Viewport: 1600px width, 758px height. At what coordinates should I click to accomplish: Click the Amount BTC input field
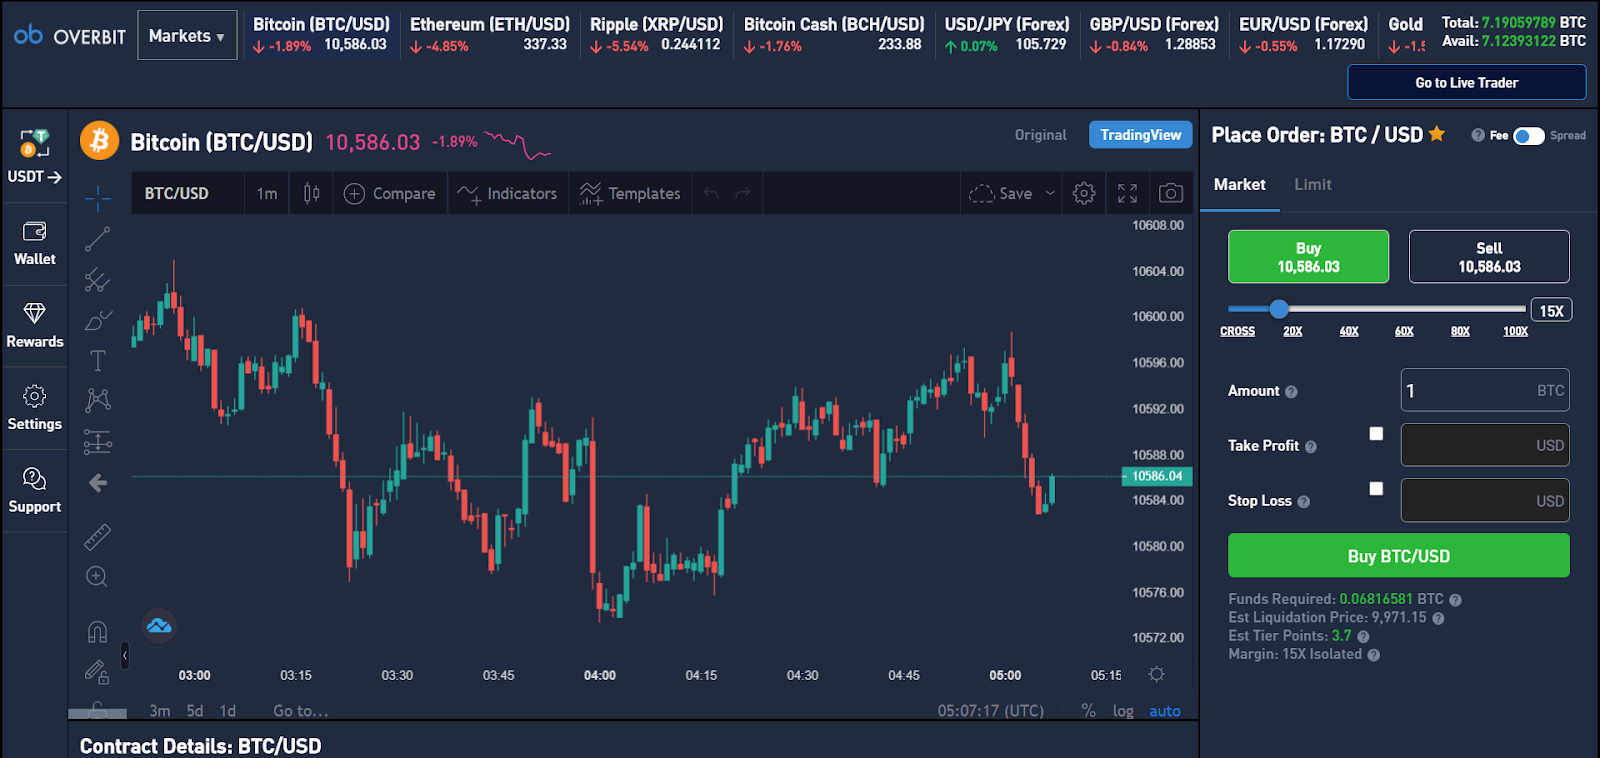pyautogui.click(x=1485, y=390)
